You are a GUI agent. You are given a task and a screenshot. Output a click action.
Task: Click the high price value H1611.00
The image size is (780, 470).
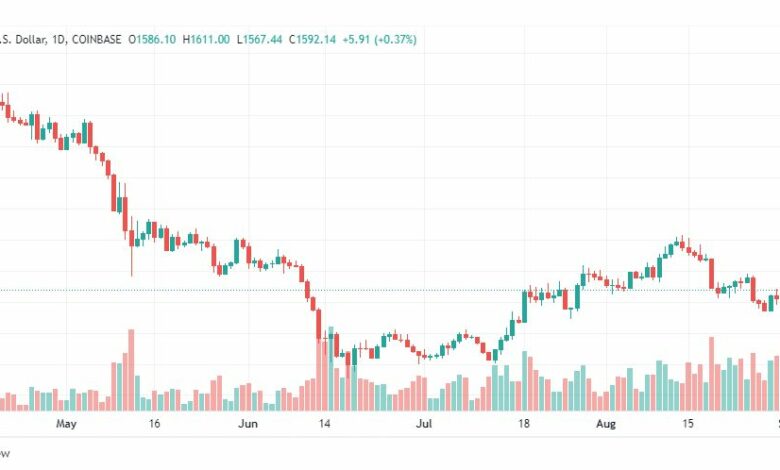pyautogui.click(x=206, y=39)
